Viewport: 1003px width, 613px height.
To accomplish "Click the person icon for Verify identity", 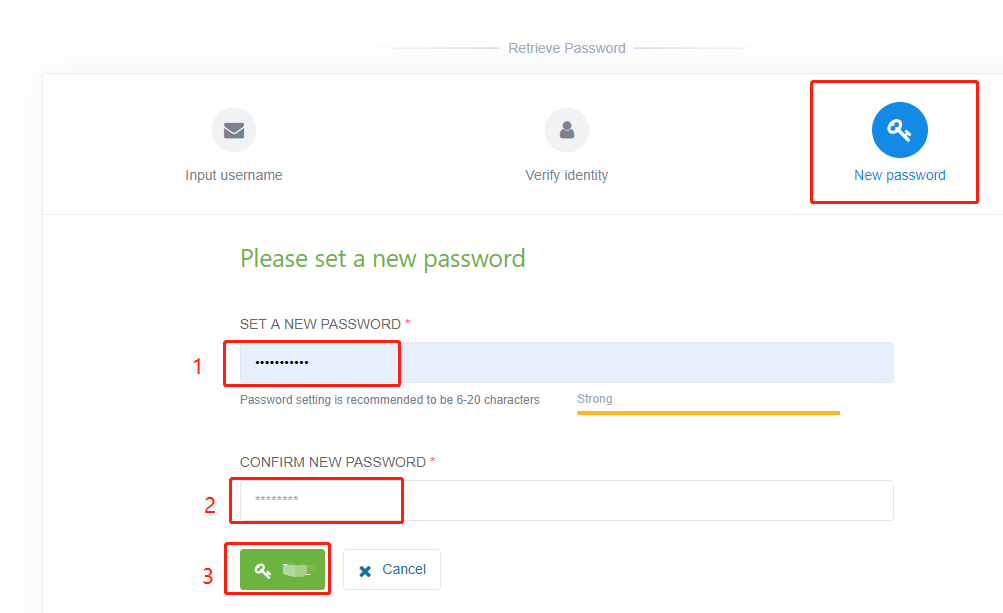I will tap(567, 130).
